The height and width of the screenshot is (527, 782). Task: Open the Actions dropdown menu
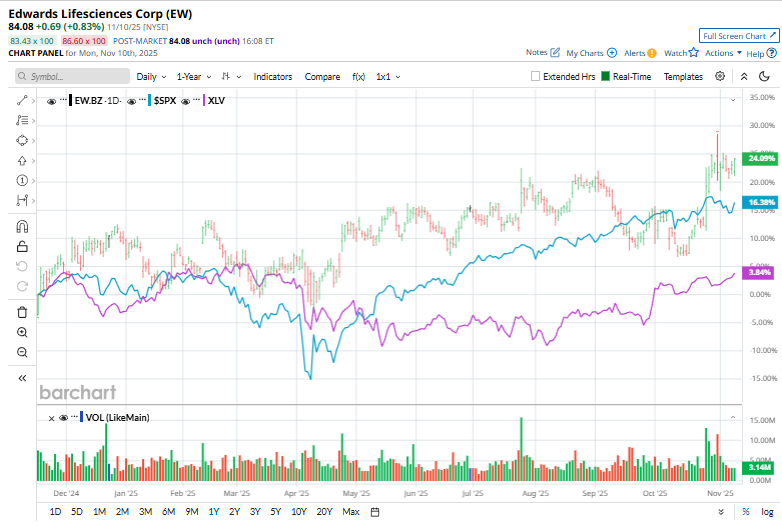point(722,53)
